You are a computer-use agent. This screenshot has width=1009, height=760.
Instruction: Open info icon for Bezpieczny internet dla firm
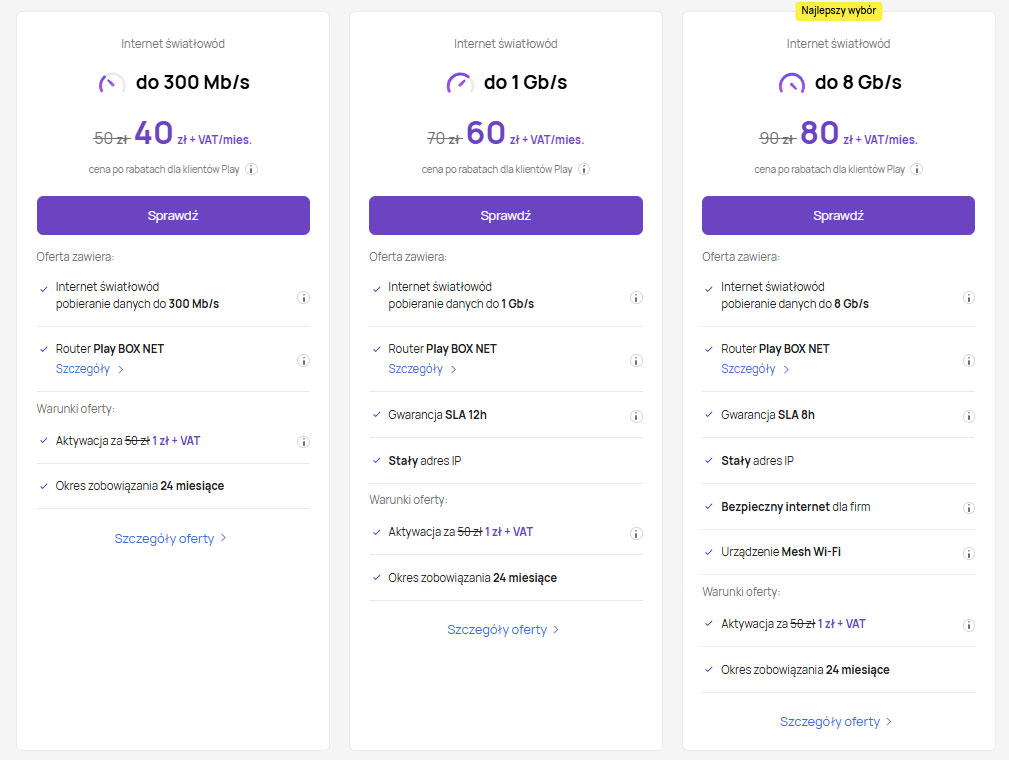(x=968, y=508)
